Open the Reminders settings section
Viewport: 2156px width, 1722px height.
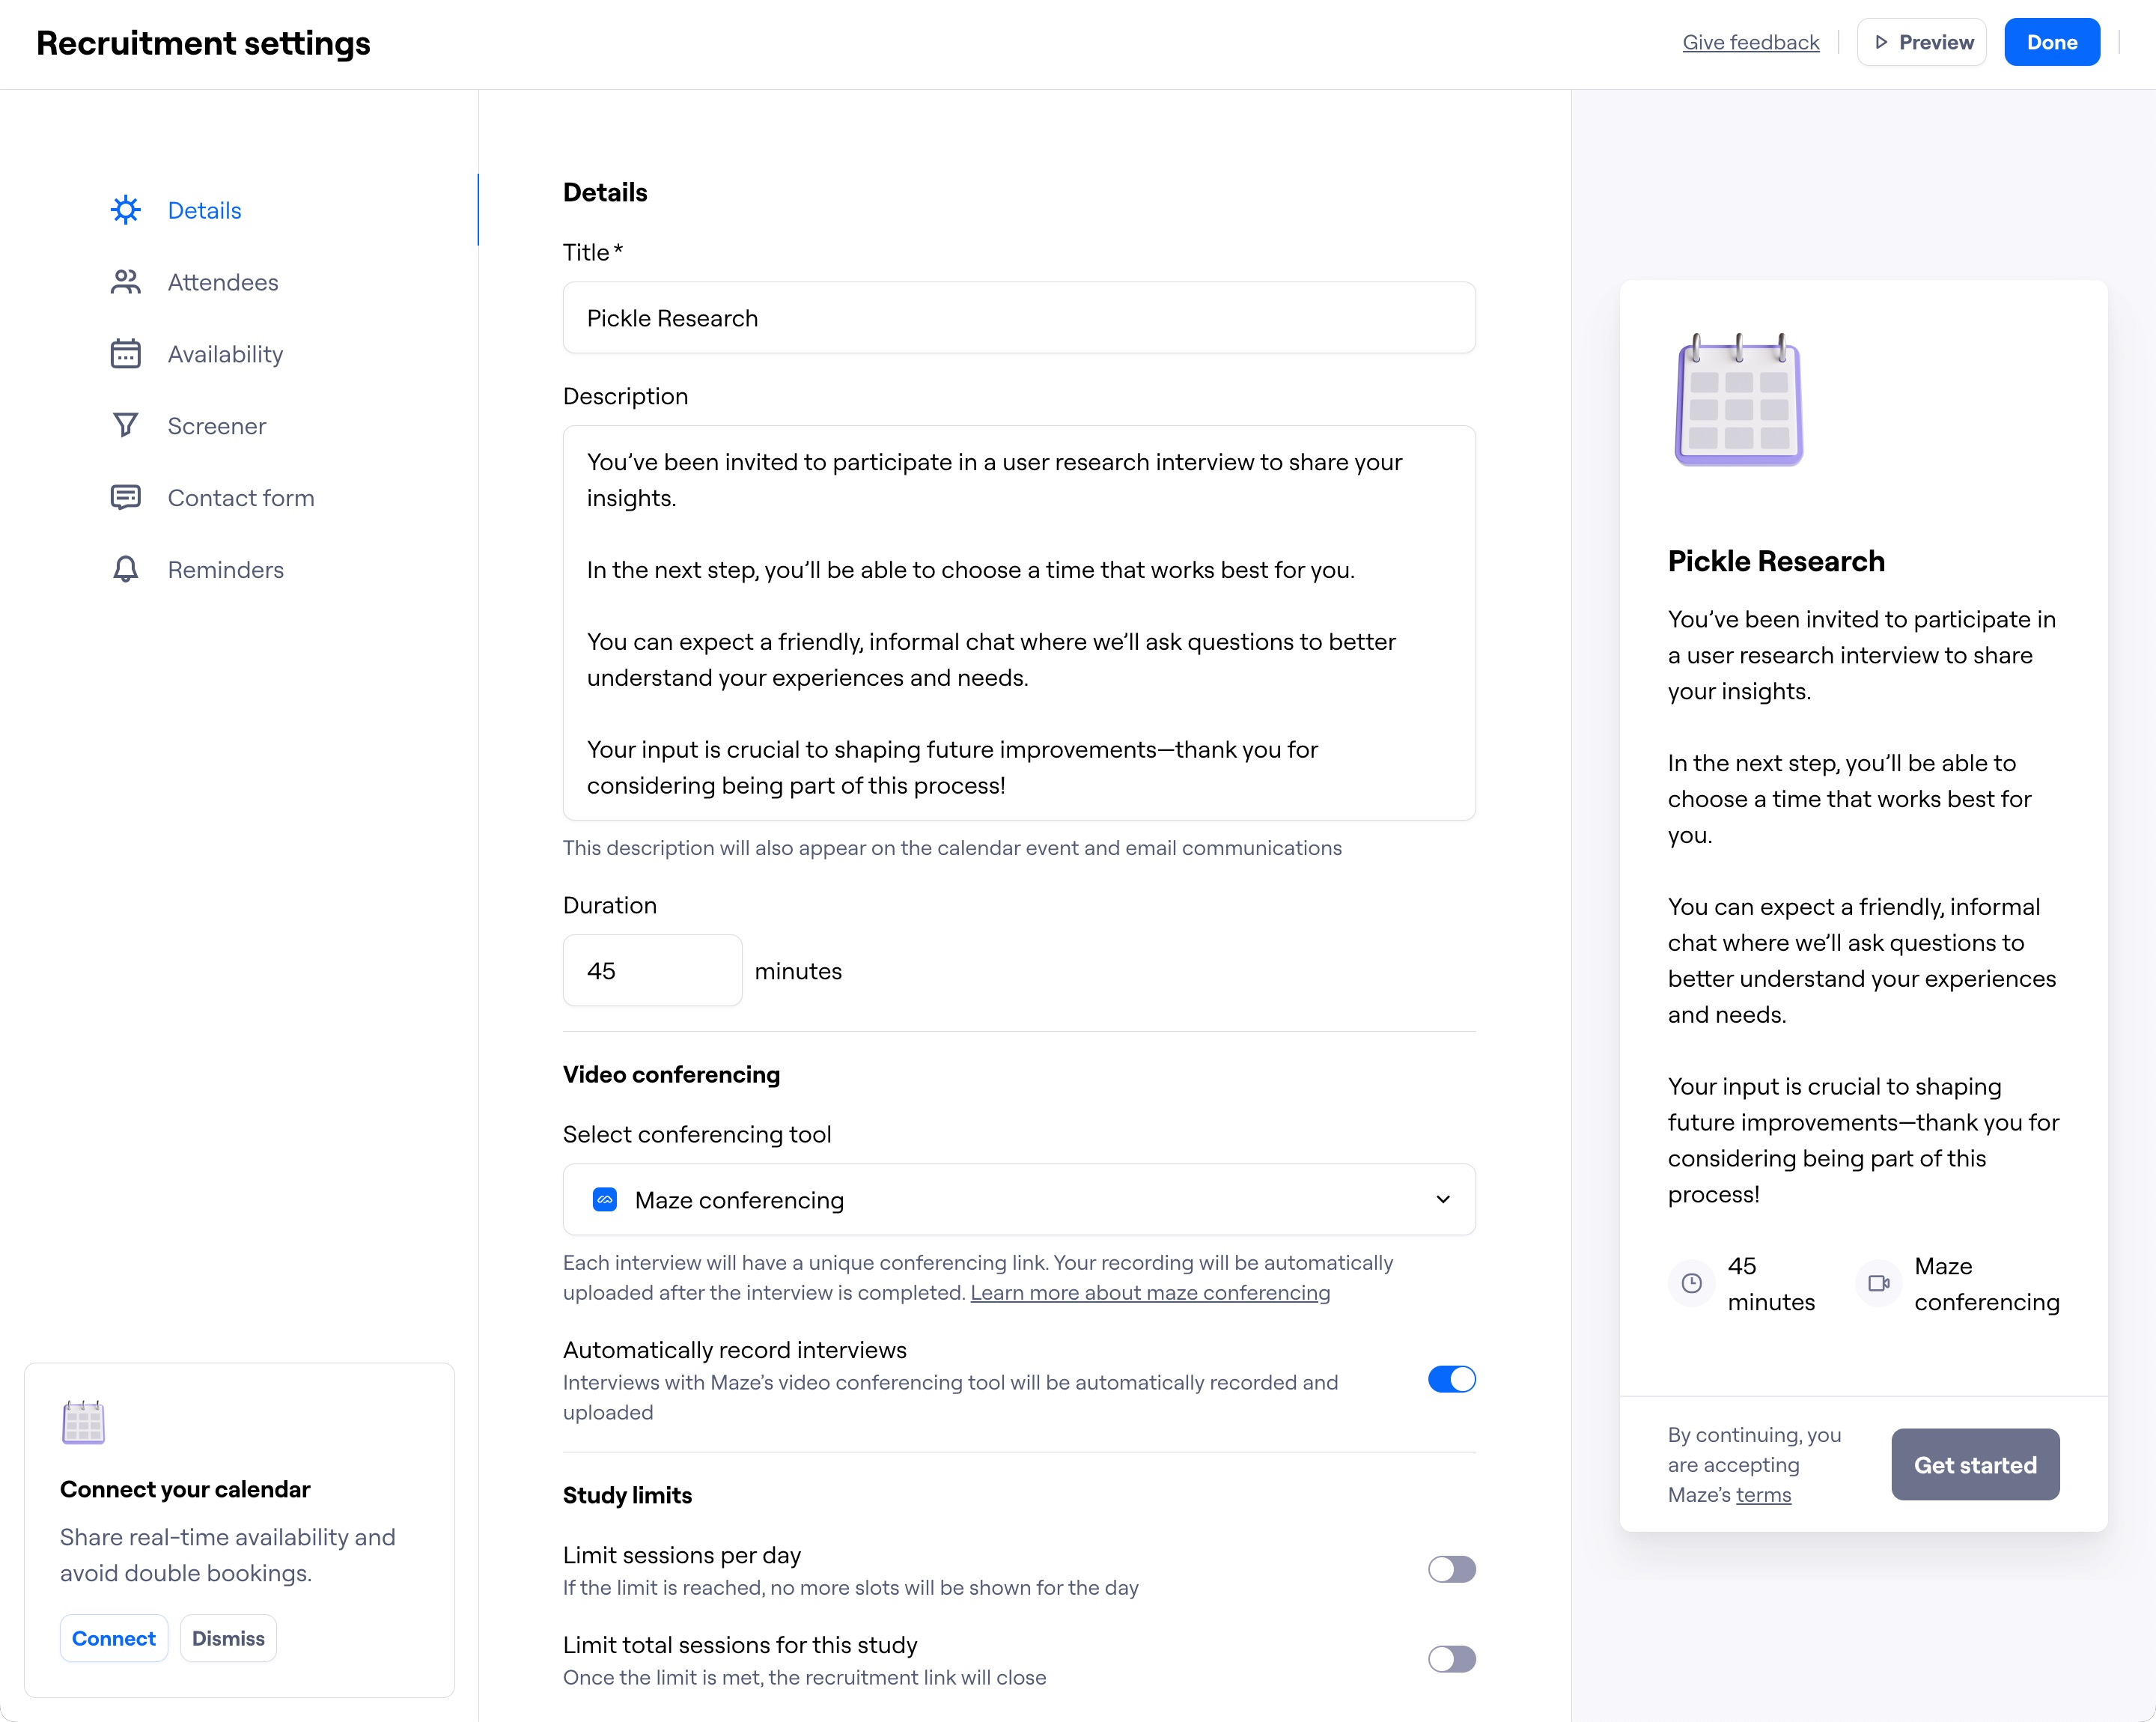(225, 569)
